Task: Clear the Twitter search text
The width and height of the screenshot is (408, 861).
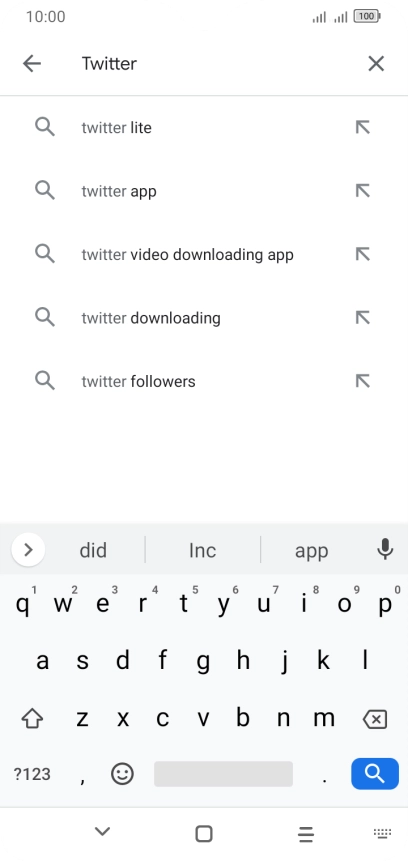Action: pyautogui.click(x=376, y=64)
